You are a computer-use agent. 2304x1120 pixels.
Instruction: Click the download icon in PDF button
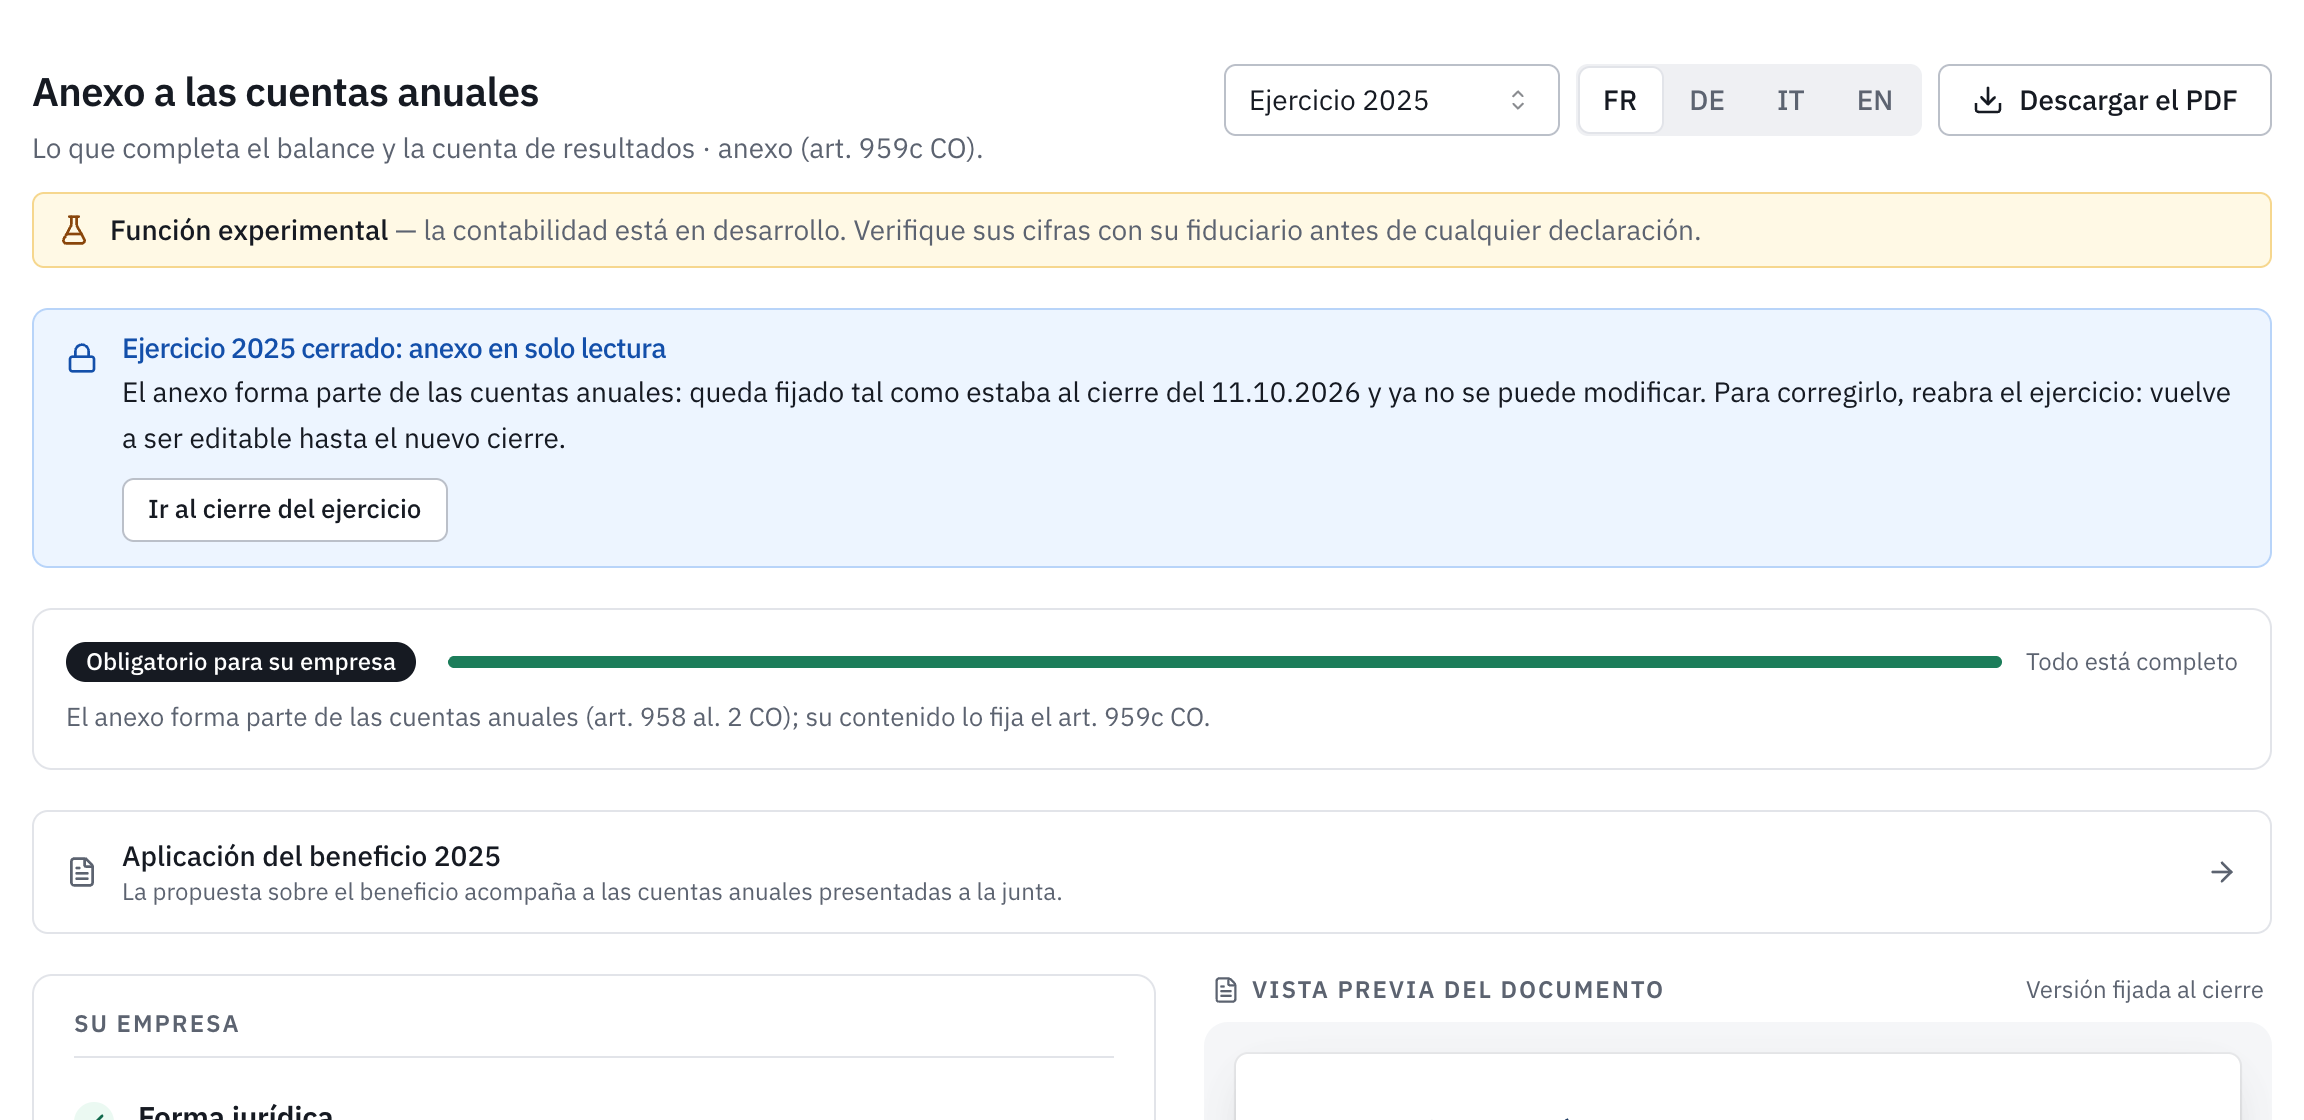tap(1988, 100)
